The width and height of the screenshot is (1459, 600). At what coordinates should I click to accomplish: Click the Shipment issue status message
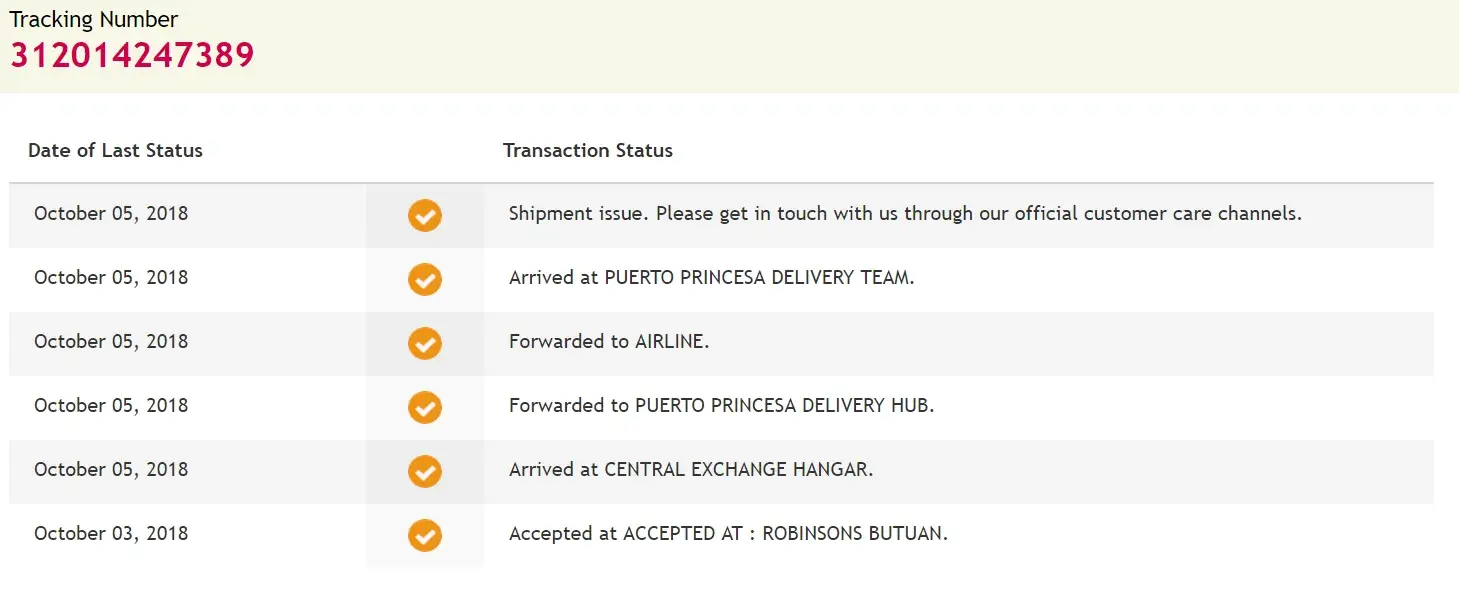(905, 213)
